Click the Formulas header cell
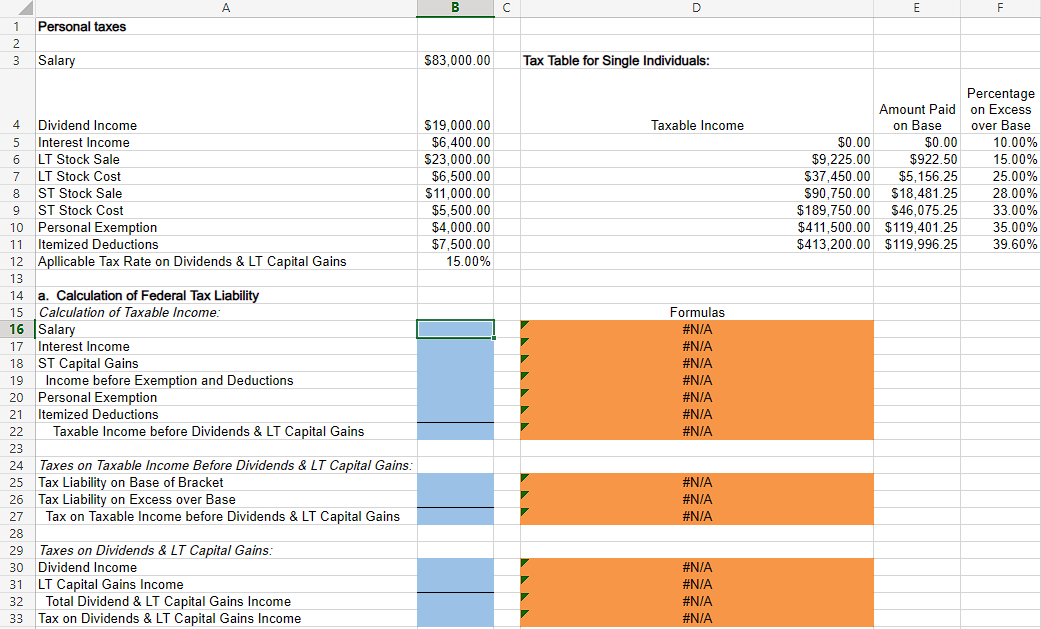1041x629 pixels. click(697, 312)
